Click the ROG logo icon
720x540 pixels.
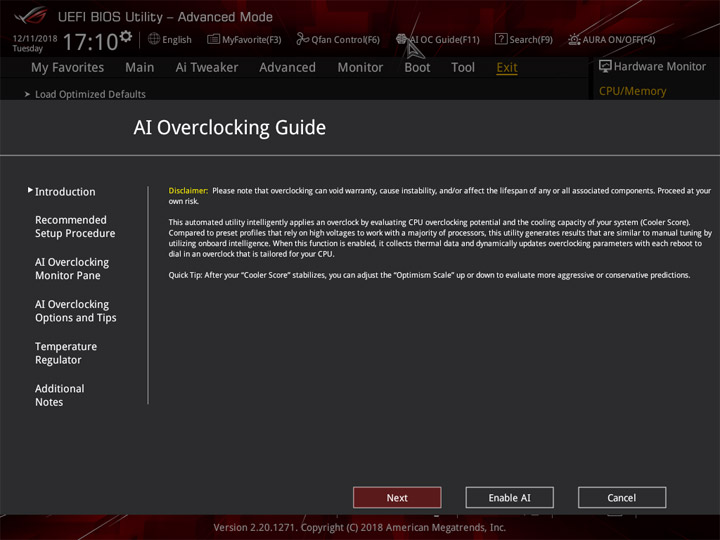point(30,16)
